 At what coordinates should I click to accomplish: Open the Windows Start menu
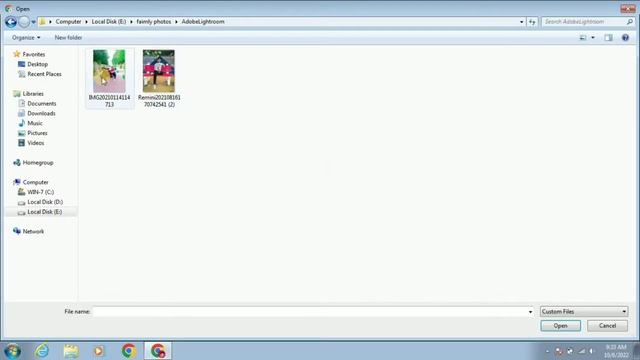tap(12, 351)
